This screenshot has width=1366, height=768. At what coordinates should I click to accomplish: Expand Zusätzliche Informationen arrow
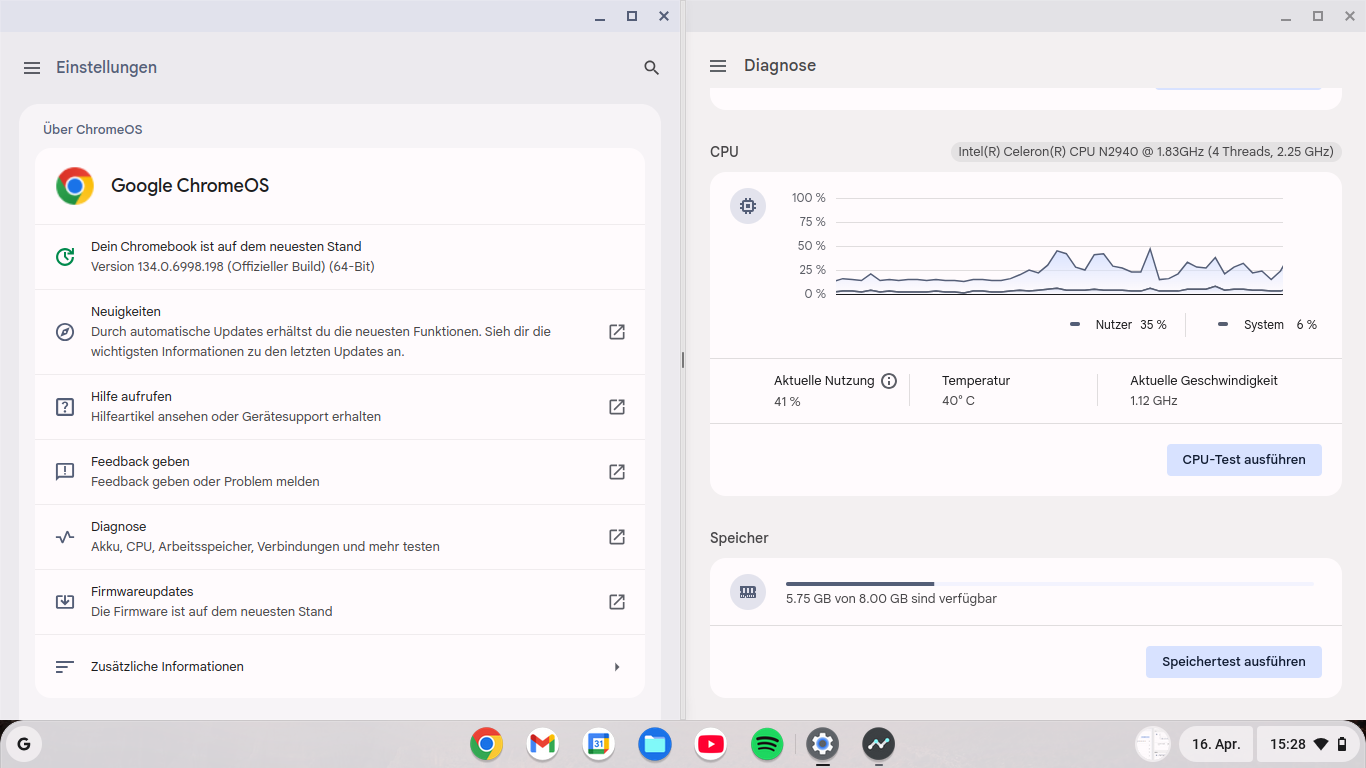[x=617, y=667]
